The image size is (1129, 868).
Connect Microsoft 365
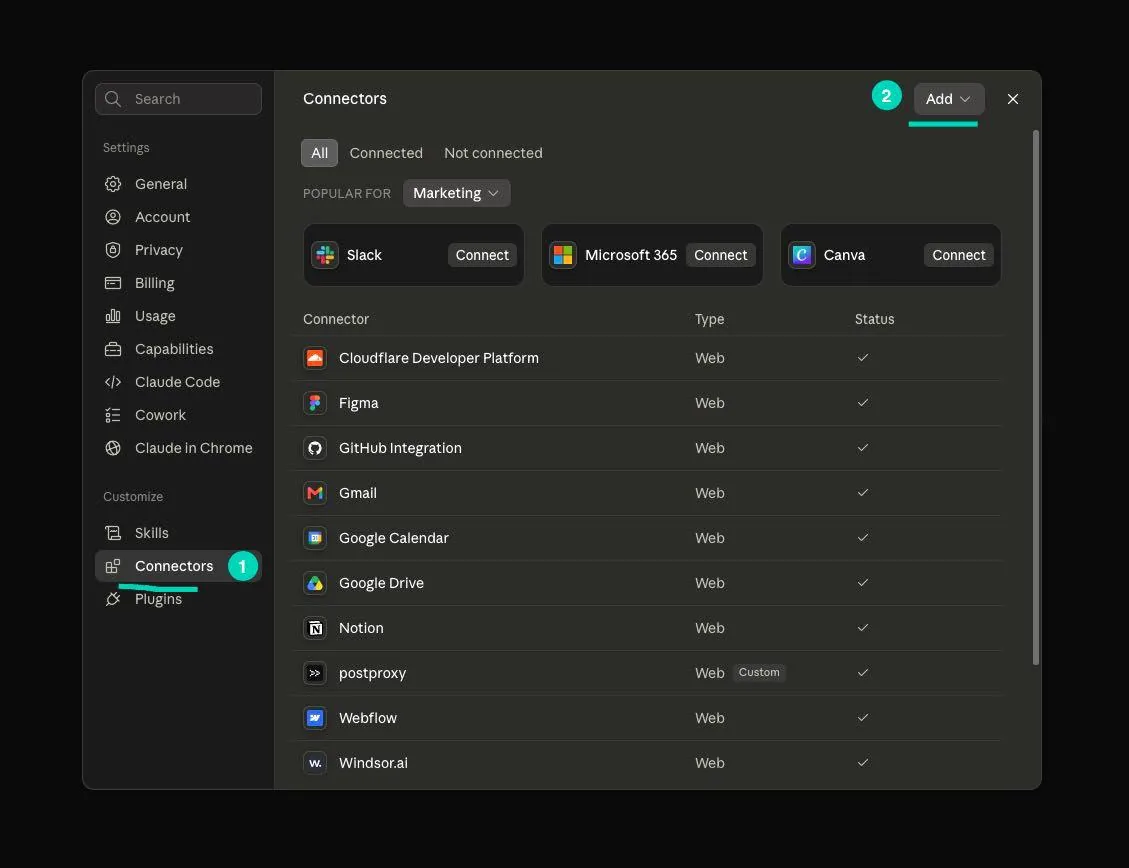pyautogui.click(x=720, y=255)
